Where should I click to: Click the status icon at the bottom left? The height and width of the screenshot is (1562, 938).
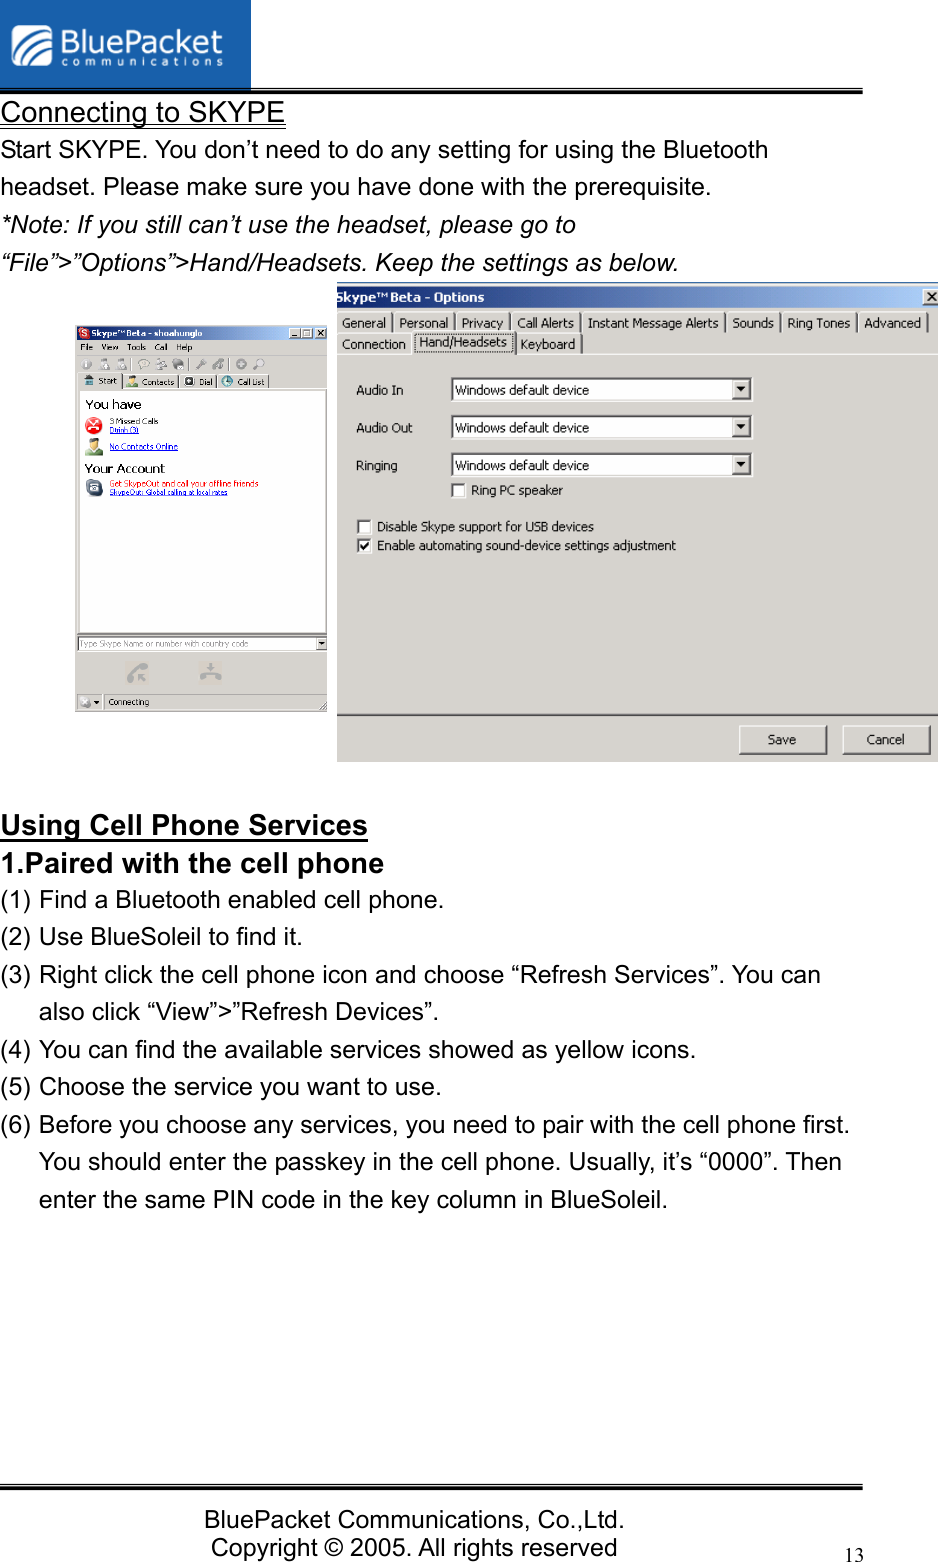pyautogui.click(x=85, y=702)
